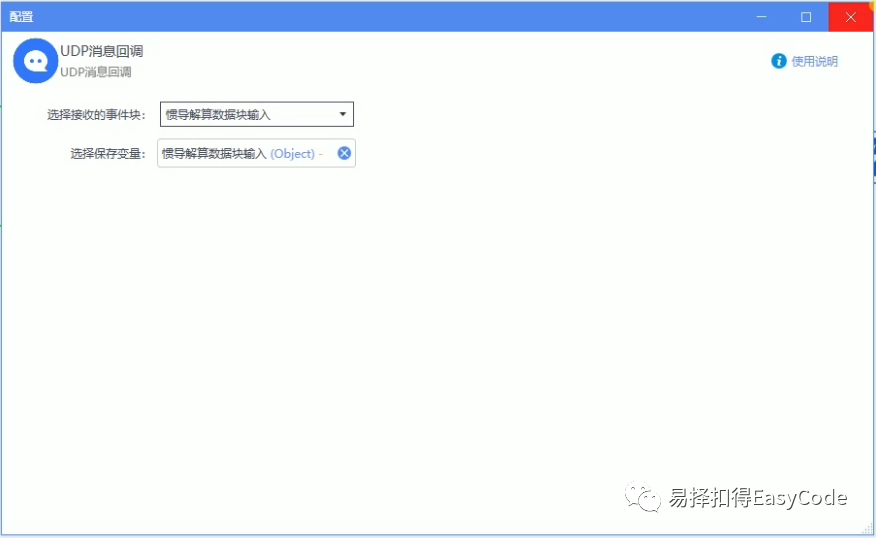Expand the 选择接收的事件块 dropdown arrow
The height and width of the screenshot is (538, 876).
(342, 114)
